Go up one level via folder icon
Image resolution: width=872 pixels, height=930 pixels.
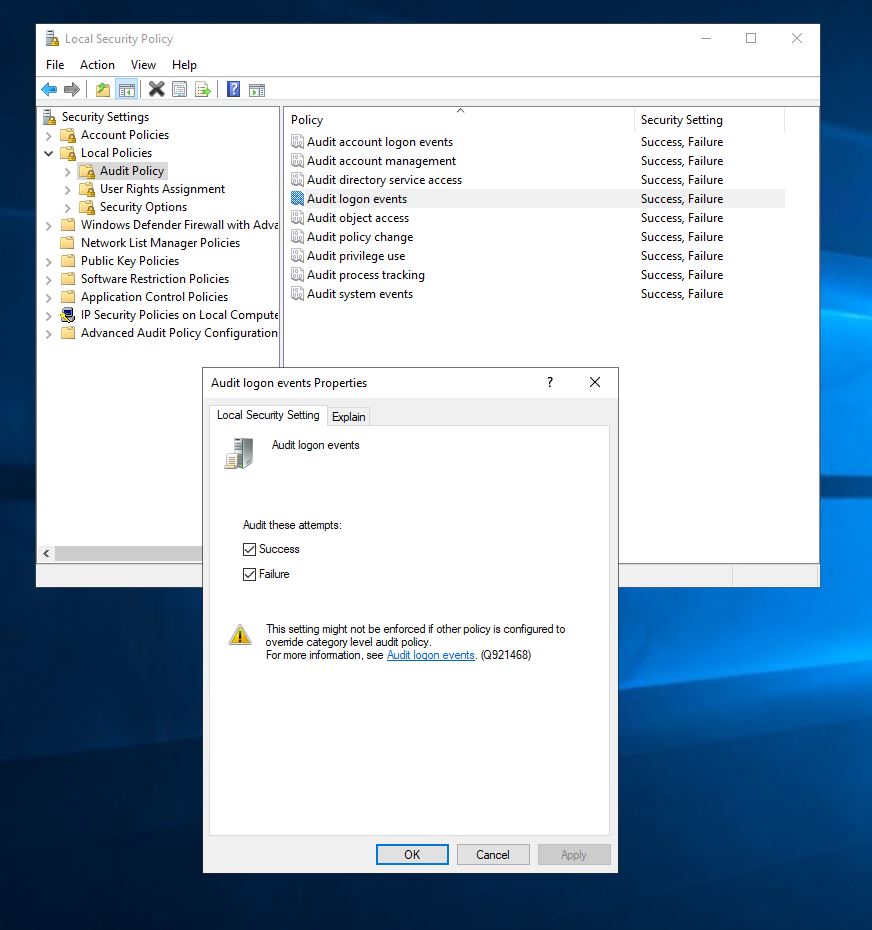point(103,90)
